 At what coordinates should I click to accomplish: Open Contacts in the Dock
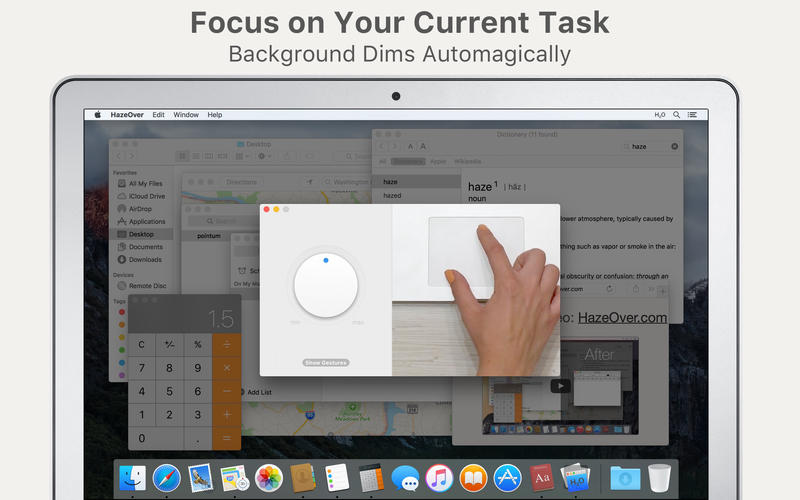303,479
